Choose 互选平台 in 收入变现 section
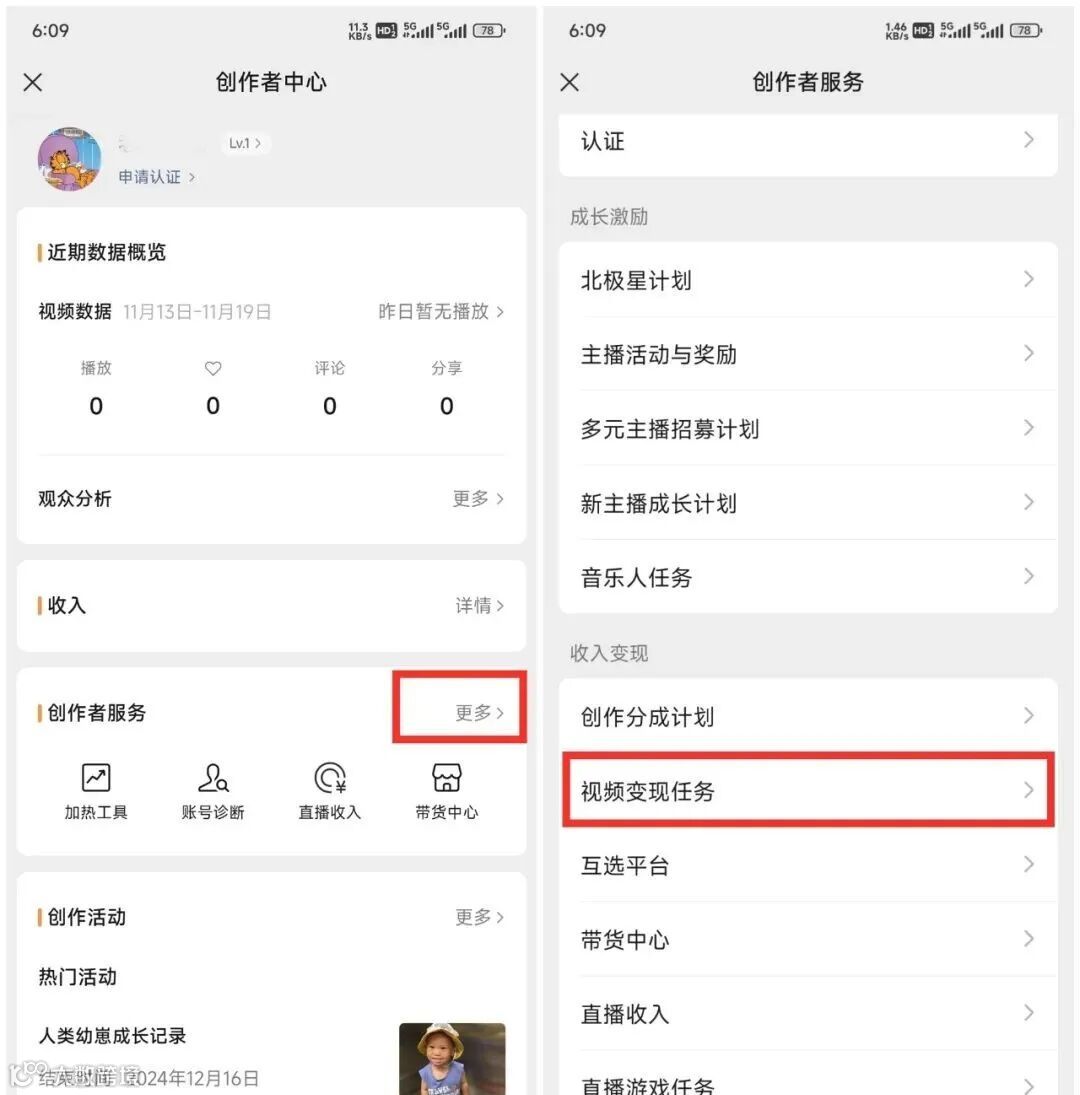This screenshot has width=1080, height=1095. [x=808, y=865]
